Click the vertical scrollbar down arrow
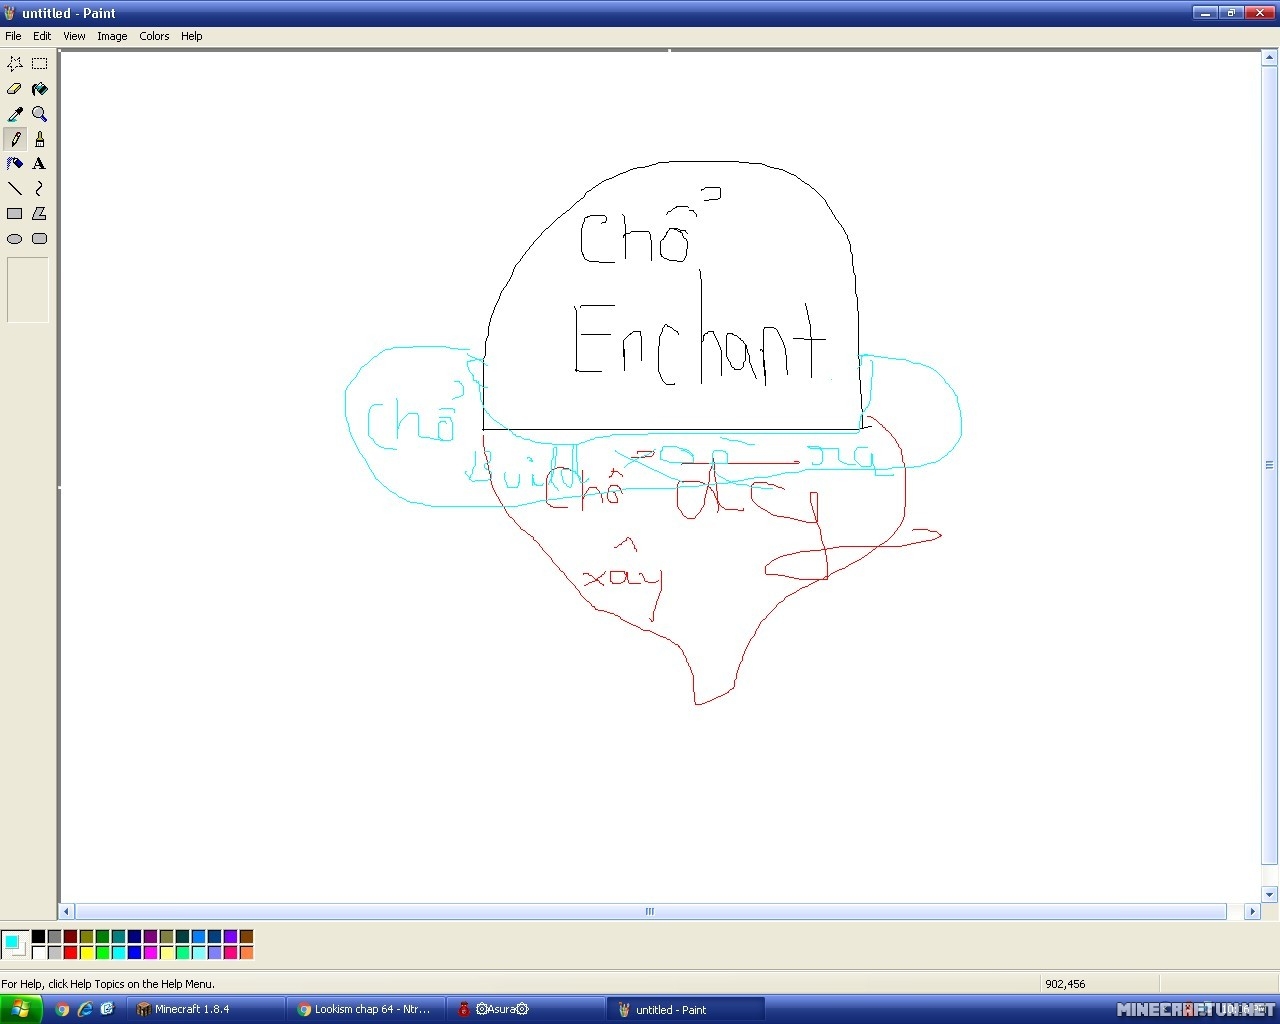1280x1024 pixels. [x=1269, y=895]
